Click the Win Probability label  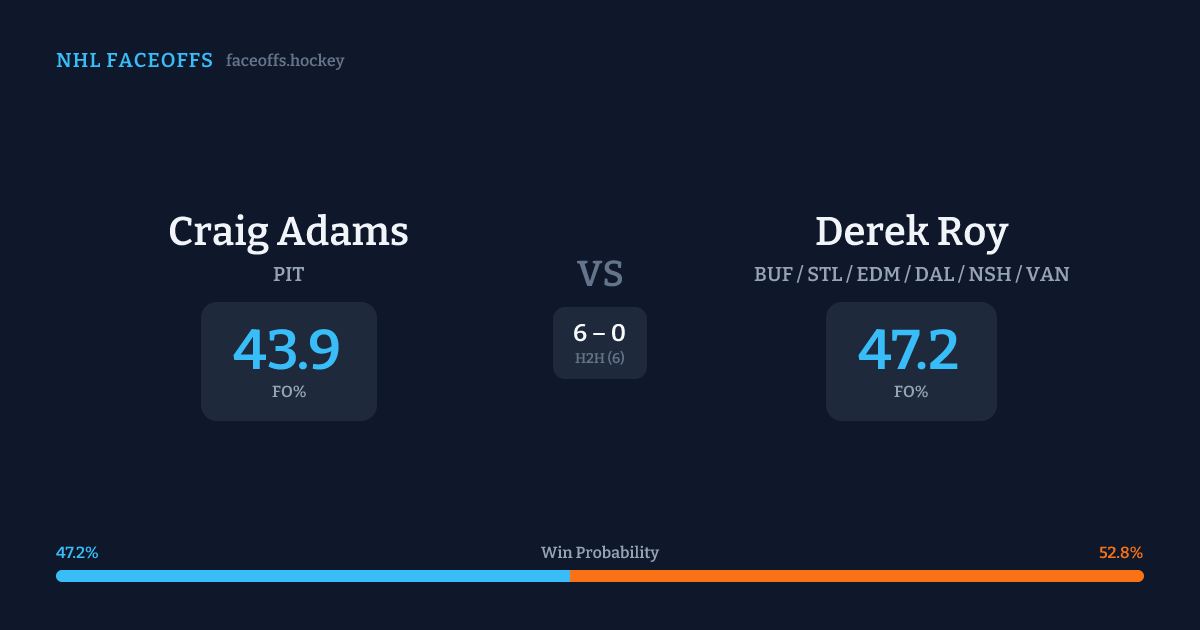point(600,553)
